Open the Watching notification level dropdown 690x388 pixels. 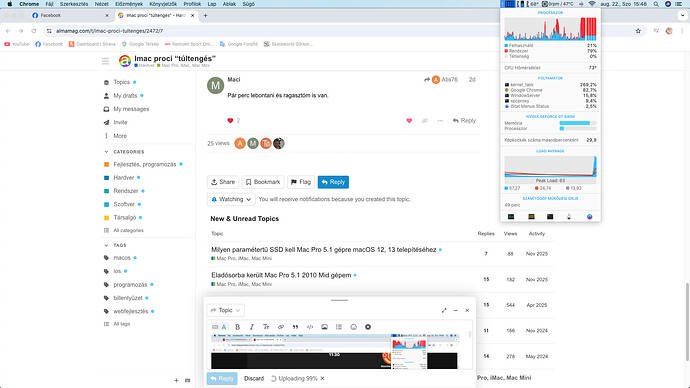(231, 199)
